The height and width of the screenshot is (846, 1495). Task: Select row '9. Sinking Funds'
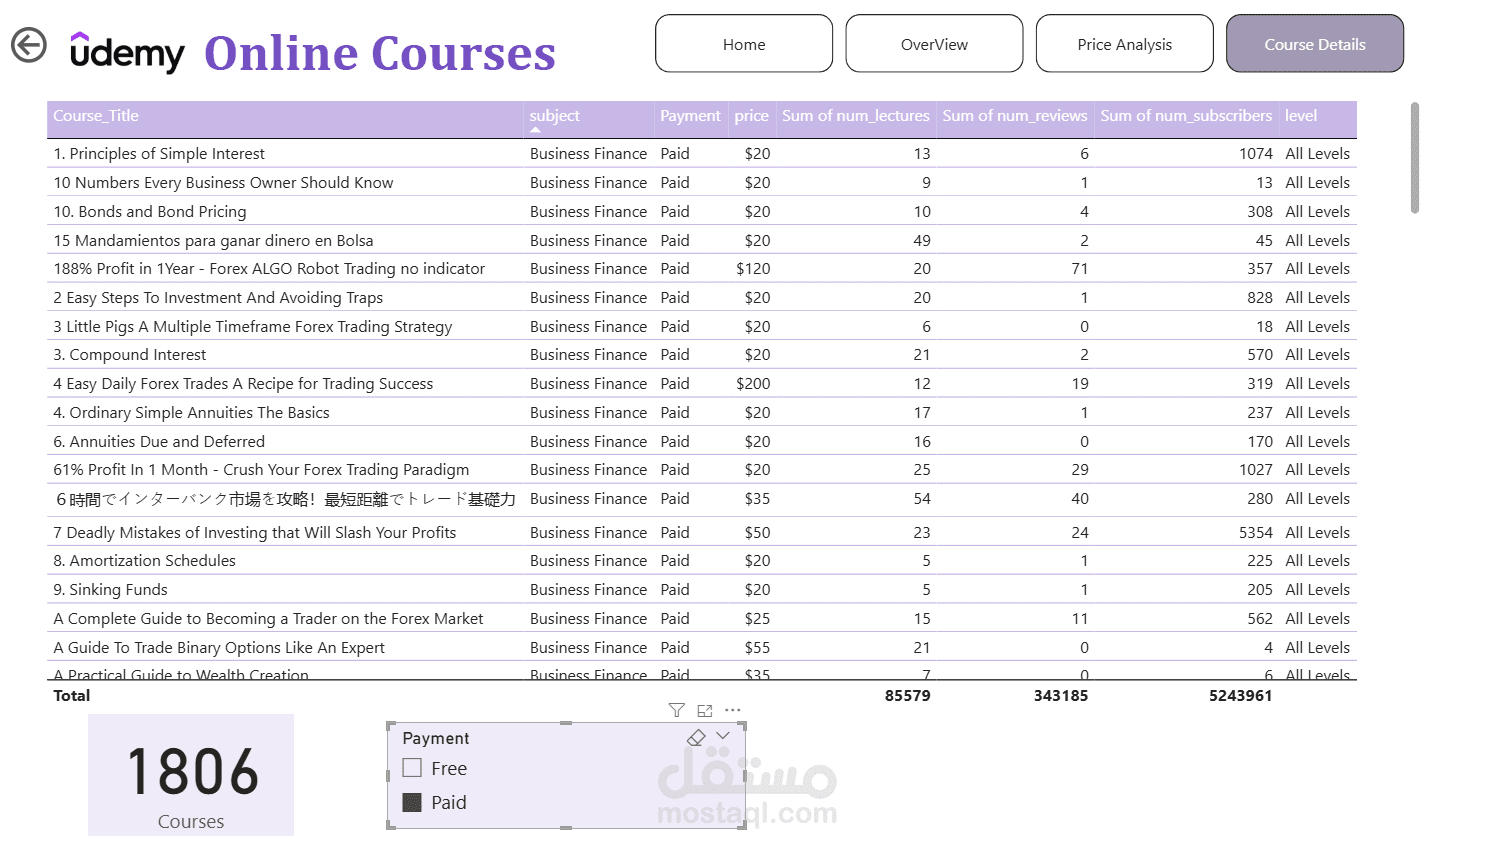click(702, 589)
